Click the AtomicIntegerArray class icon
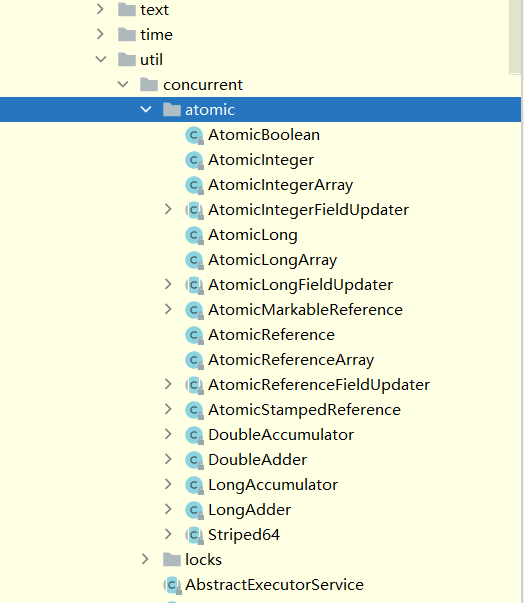 (194, 185)
